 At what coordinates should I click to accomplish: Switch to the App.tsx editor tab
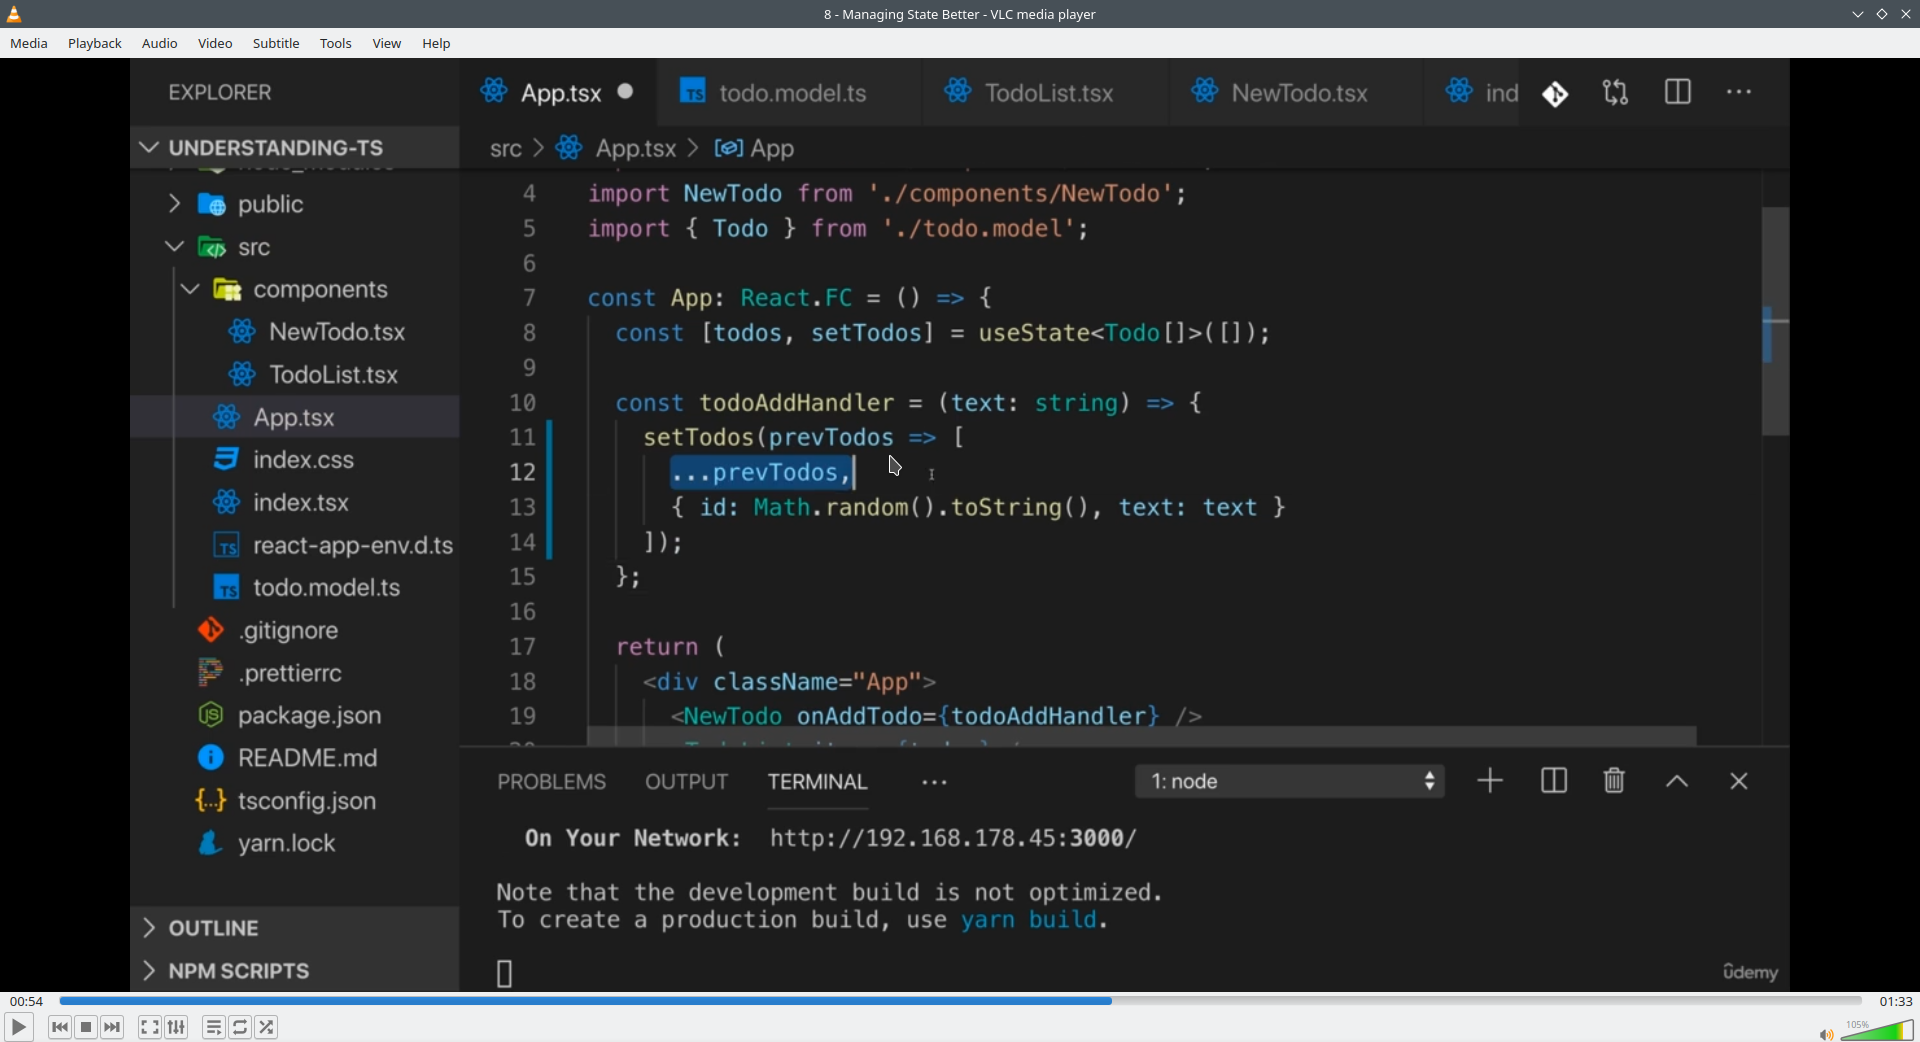pos(558,93)
